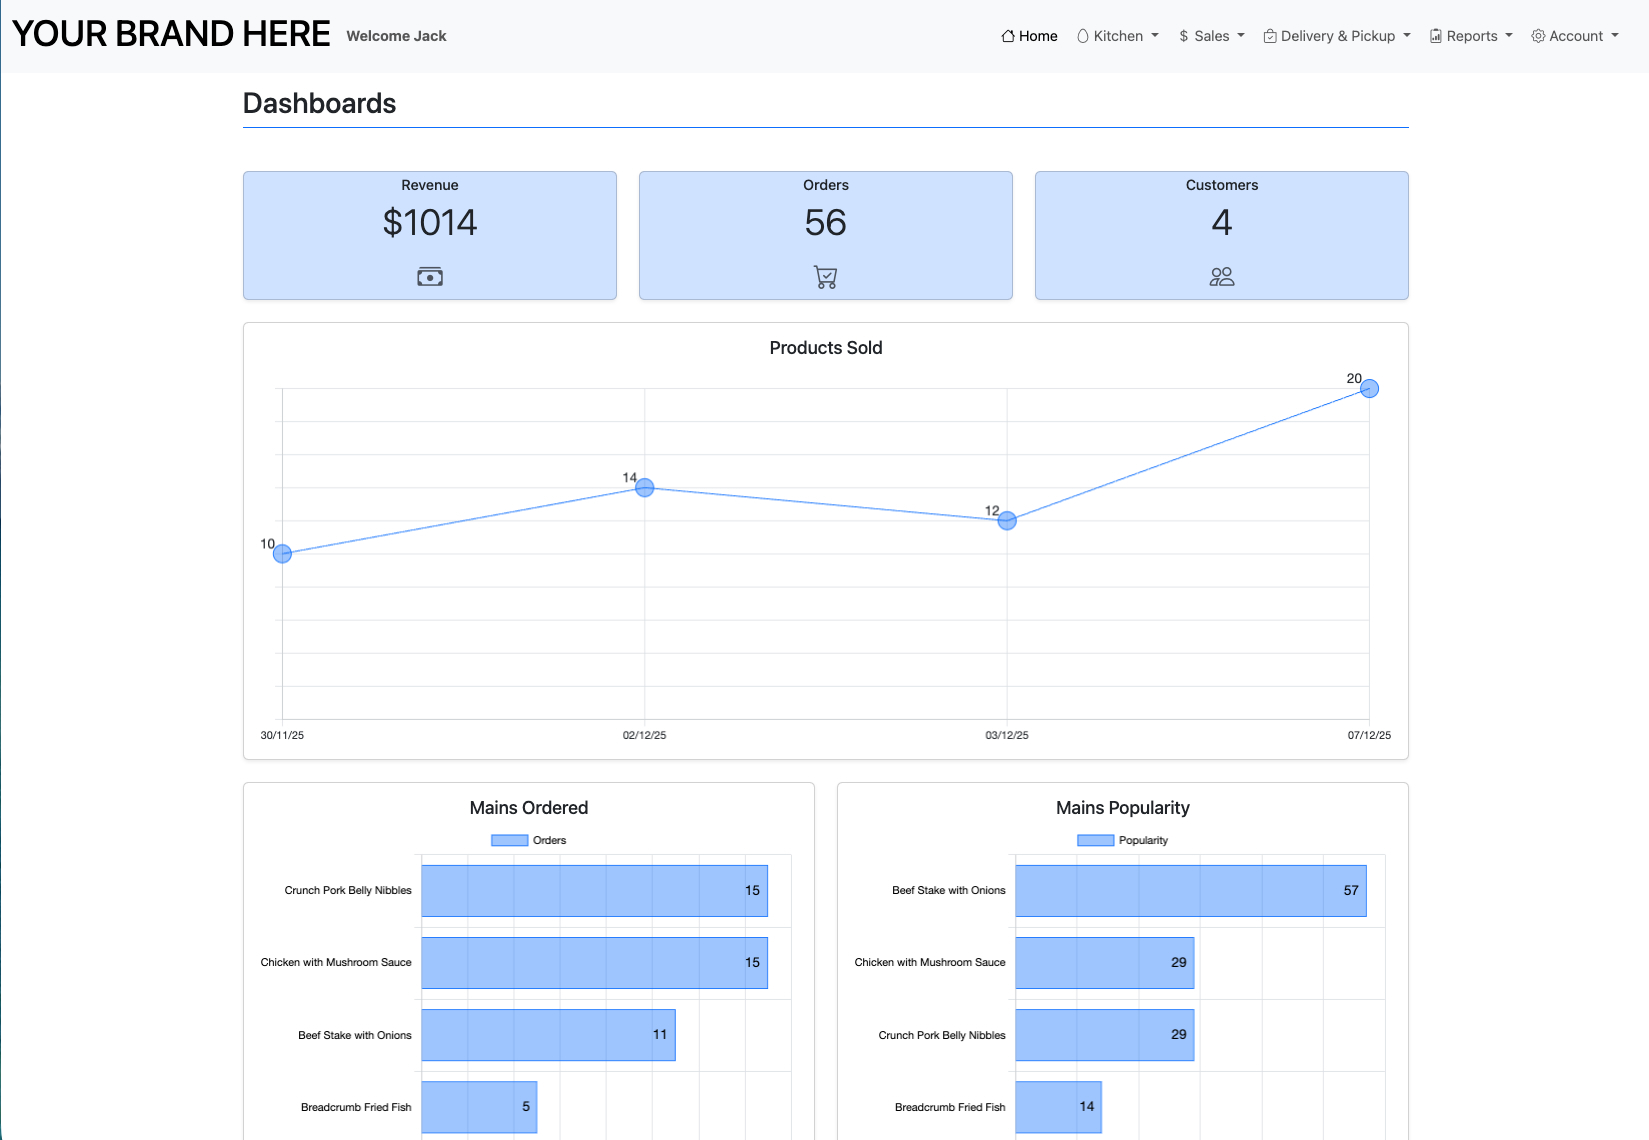This screenshot has width=1649, height=1140.
Task: Click the YOUR BRAND HERE logo
Action: (171, 33)
